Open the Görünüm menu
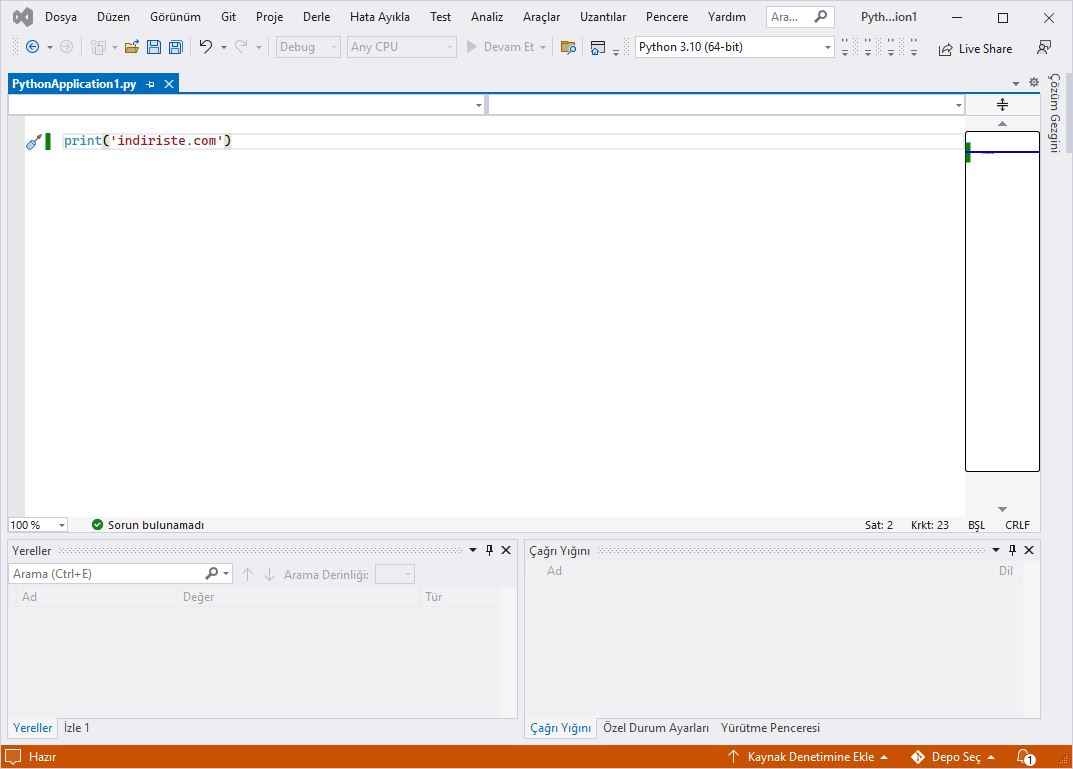This screenshot has width=1073, height=769. click(x=175, y=17)
